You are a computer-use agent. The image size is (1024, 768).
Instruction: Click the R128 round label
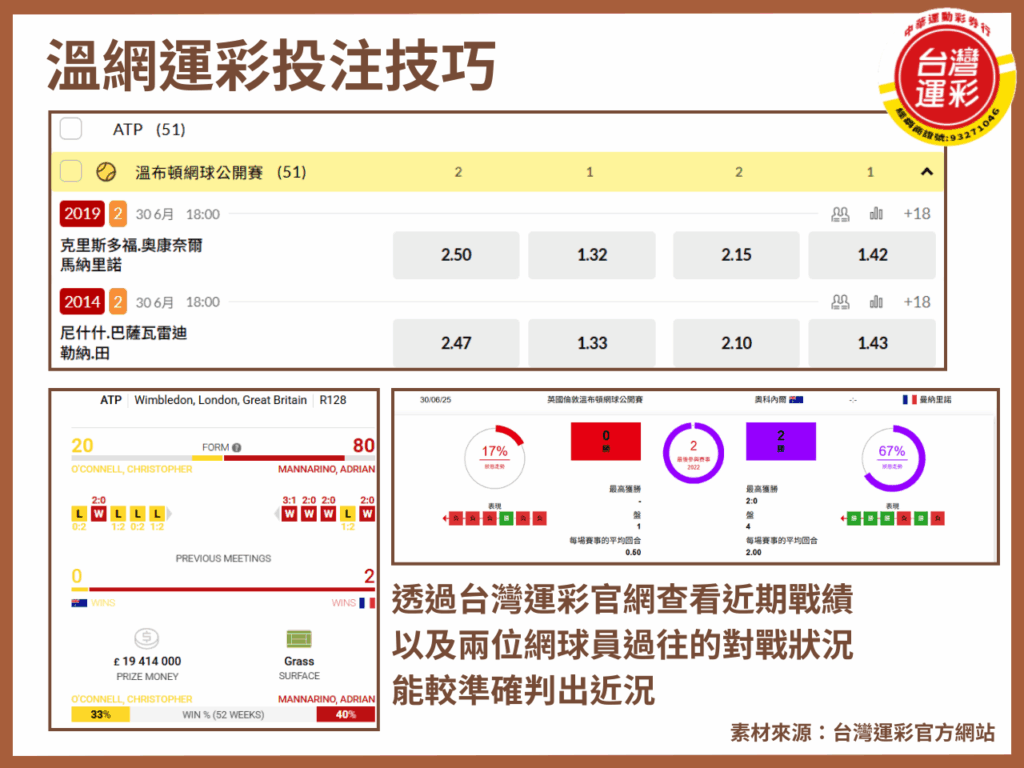tap(332, 400)
